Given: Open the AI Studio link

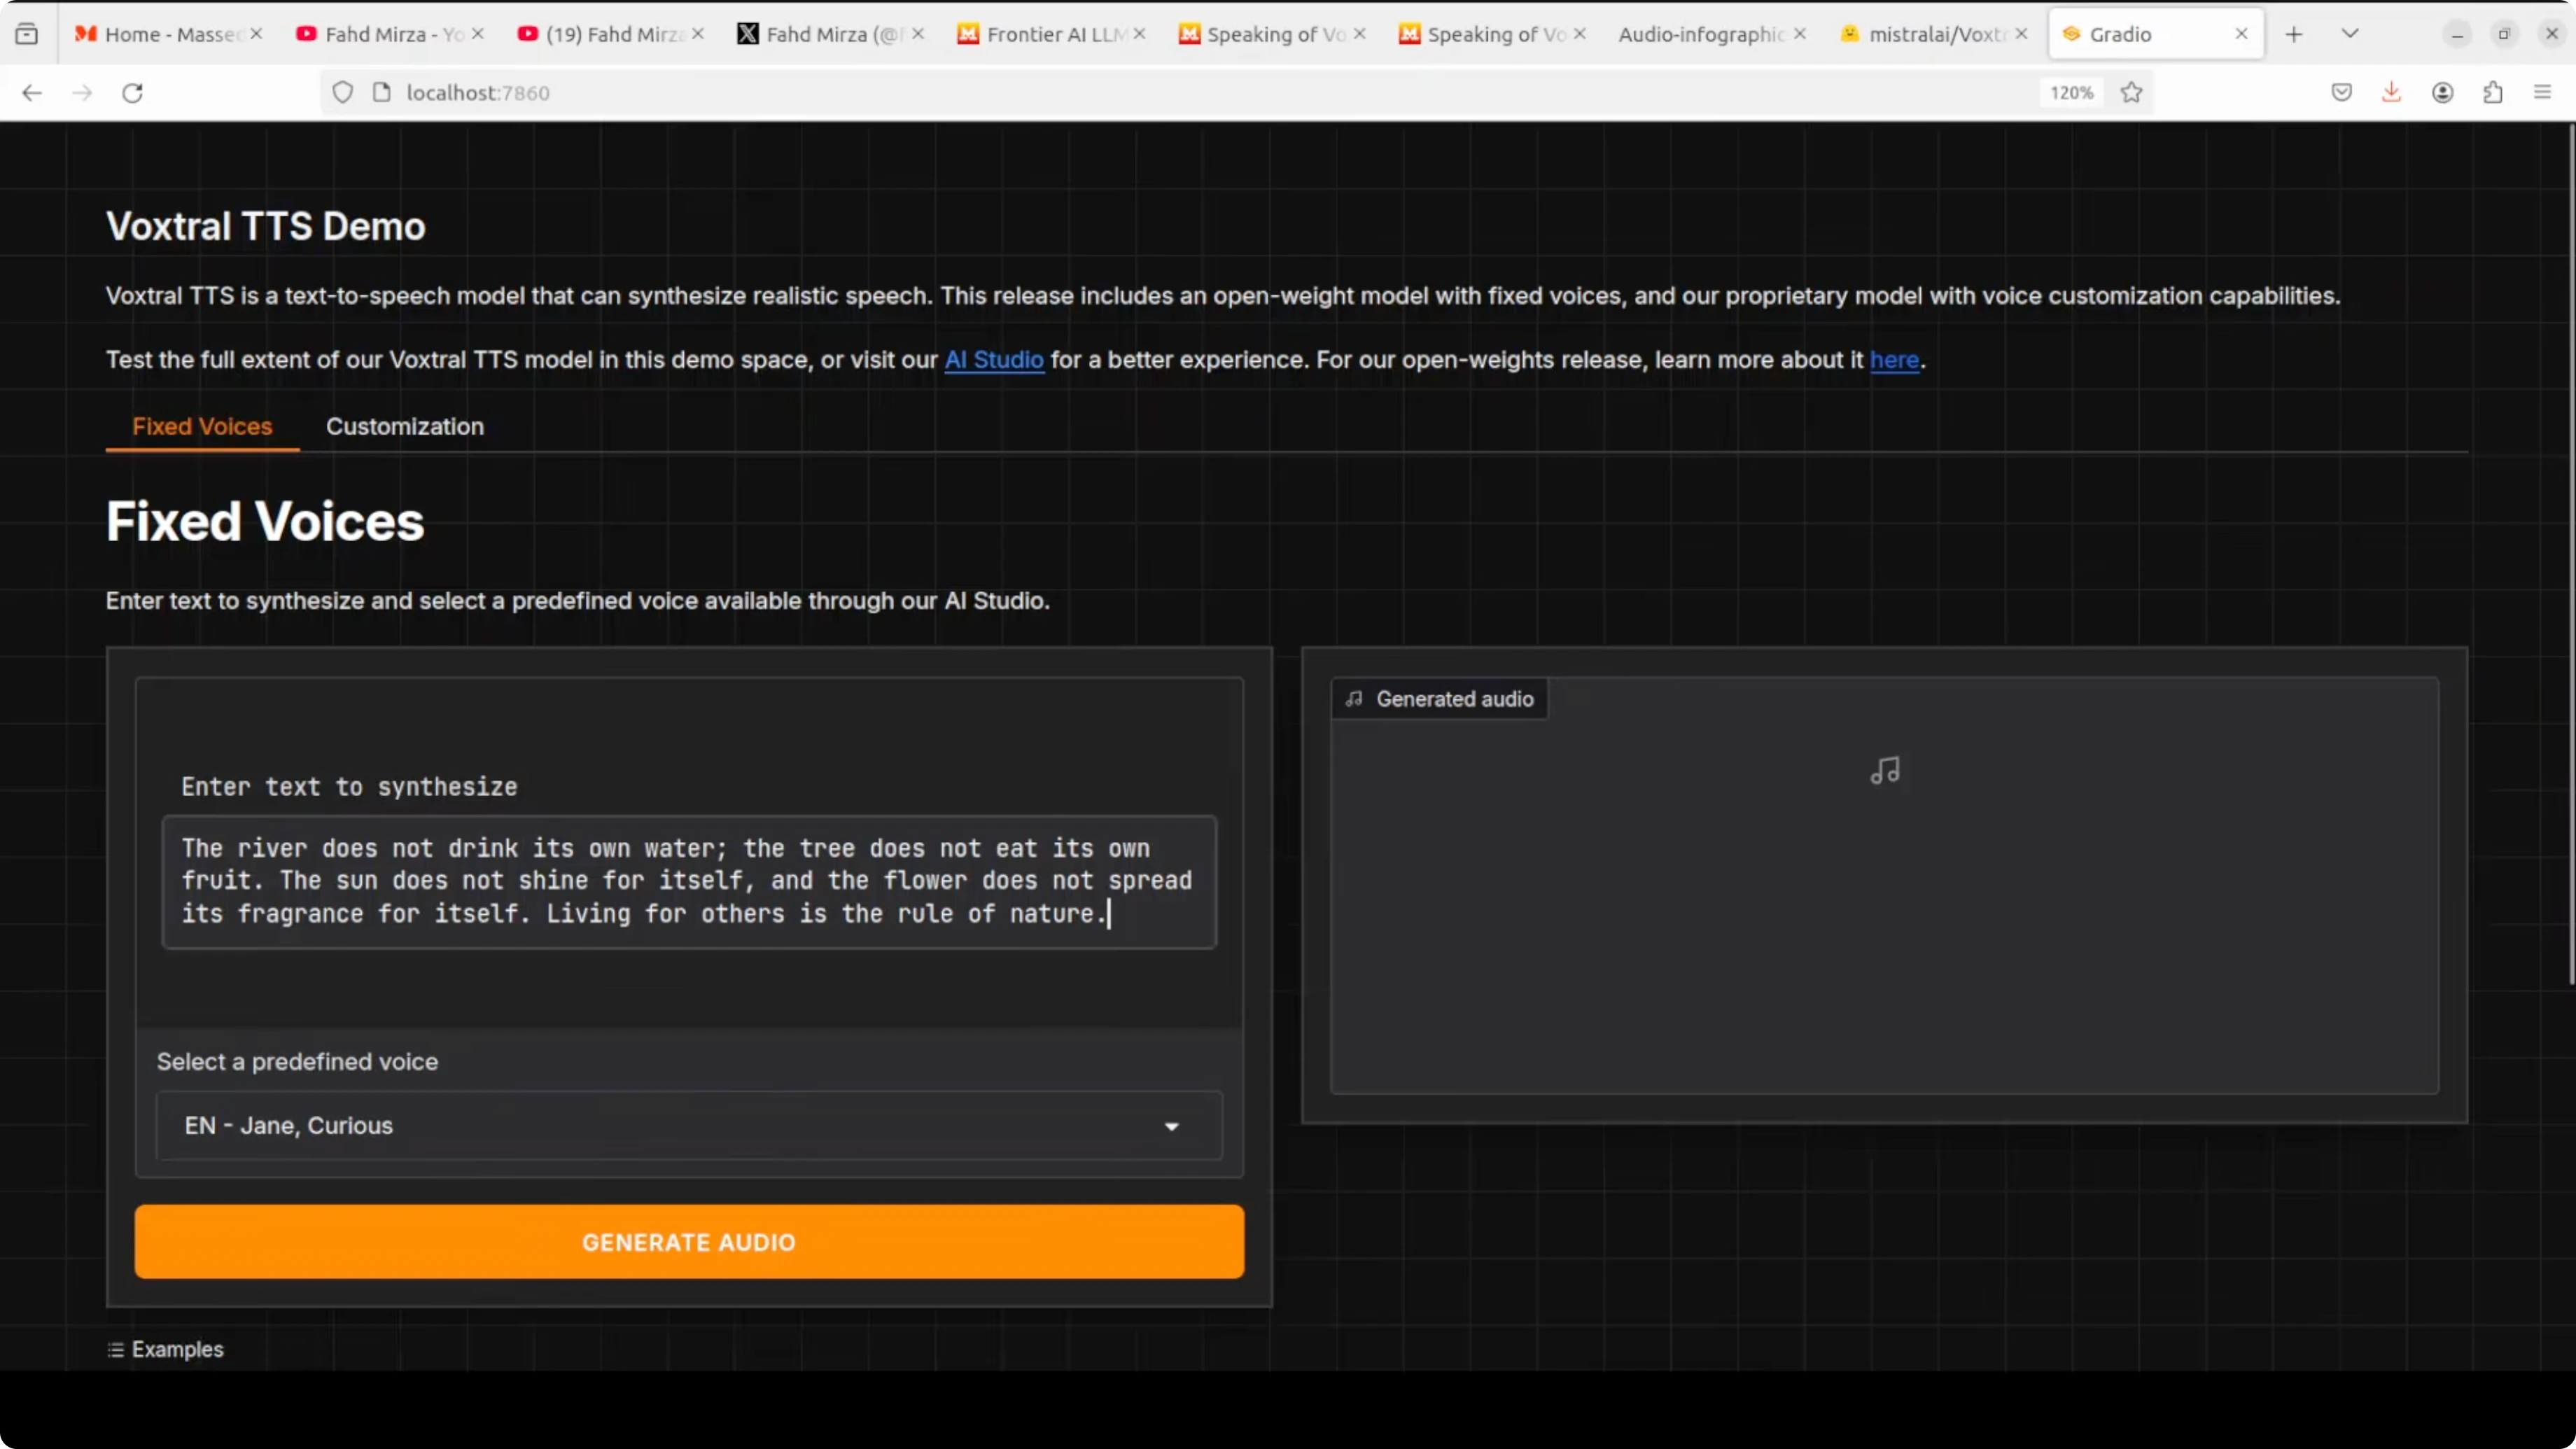Looking at the screenshot, I should click(x=993, y=360).
